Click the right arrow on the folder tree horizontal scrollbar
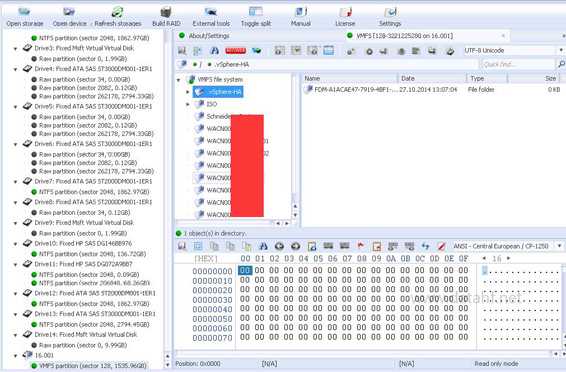The image size is (566, 372). click(x=287, y=223)
